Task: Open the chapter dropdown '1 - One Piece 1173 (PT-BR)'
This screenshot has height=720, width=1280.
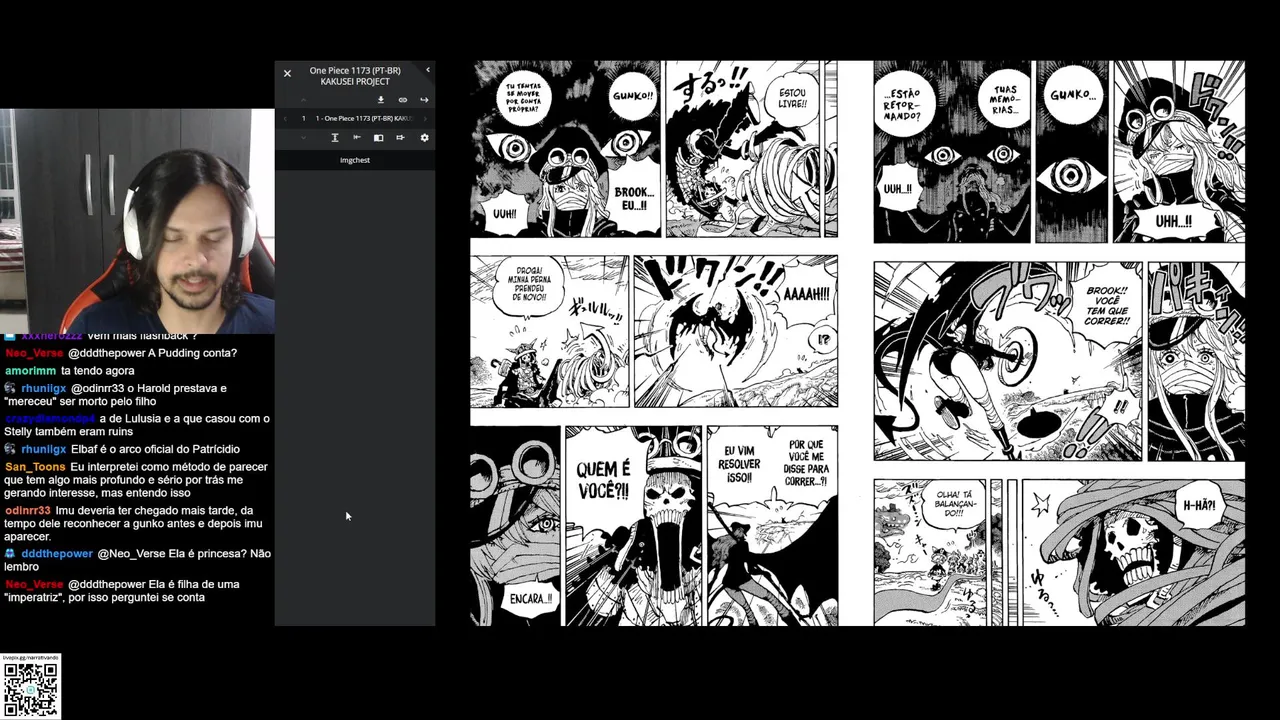Action: (x=363, y=118)
